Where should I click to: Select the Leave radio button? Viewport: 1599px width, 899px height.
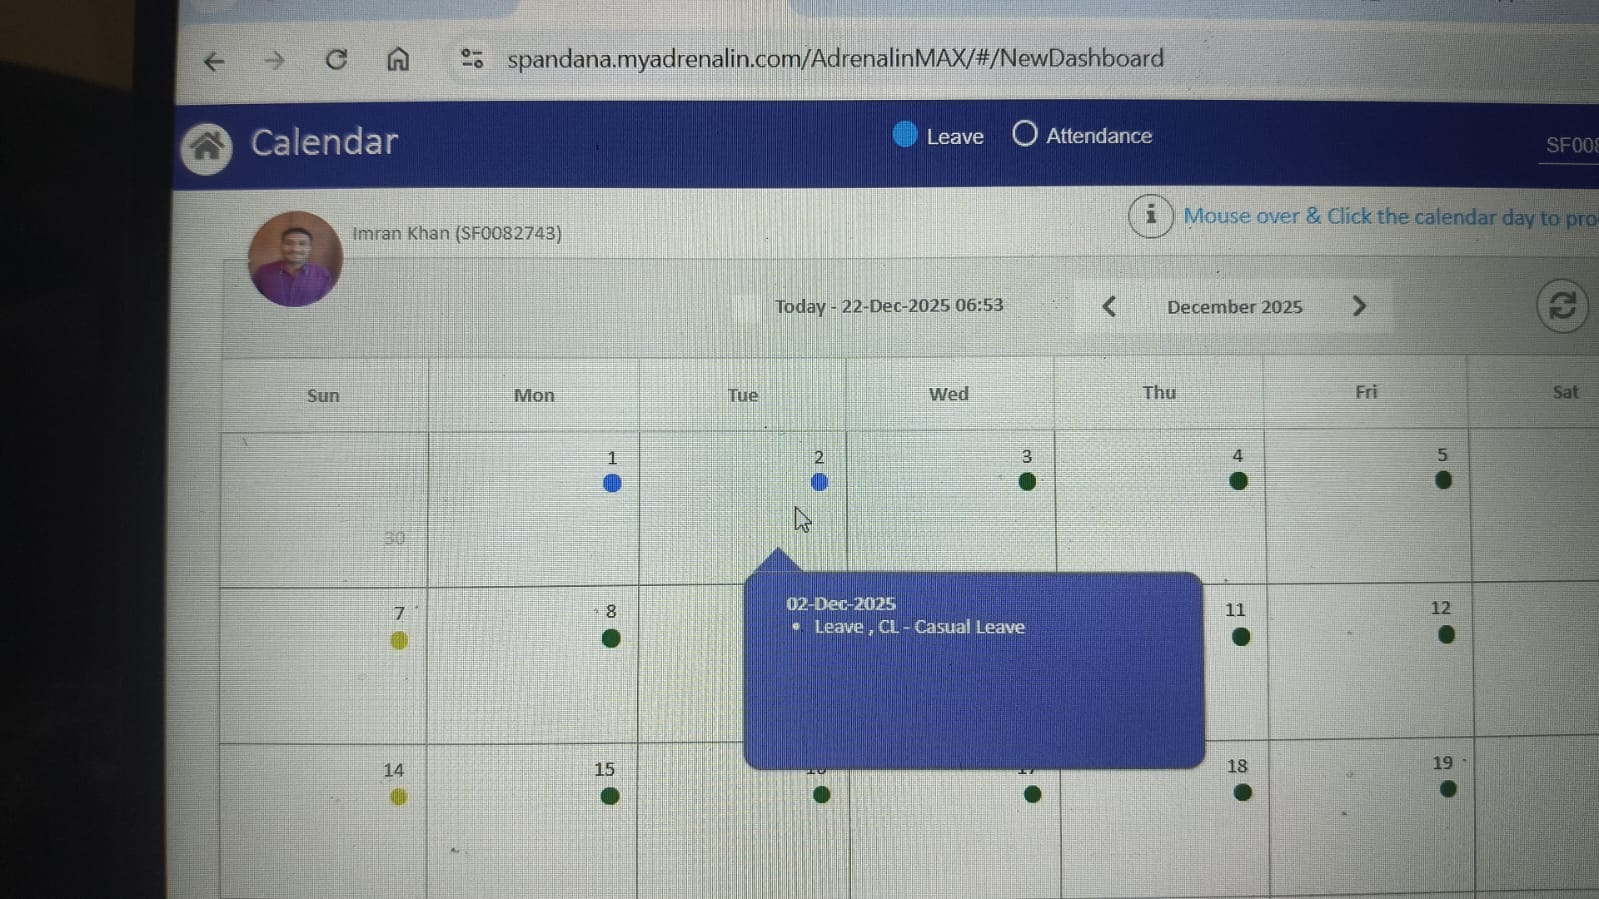coord(905,135)
